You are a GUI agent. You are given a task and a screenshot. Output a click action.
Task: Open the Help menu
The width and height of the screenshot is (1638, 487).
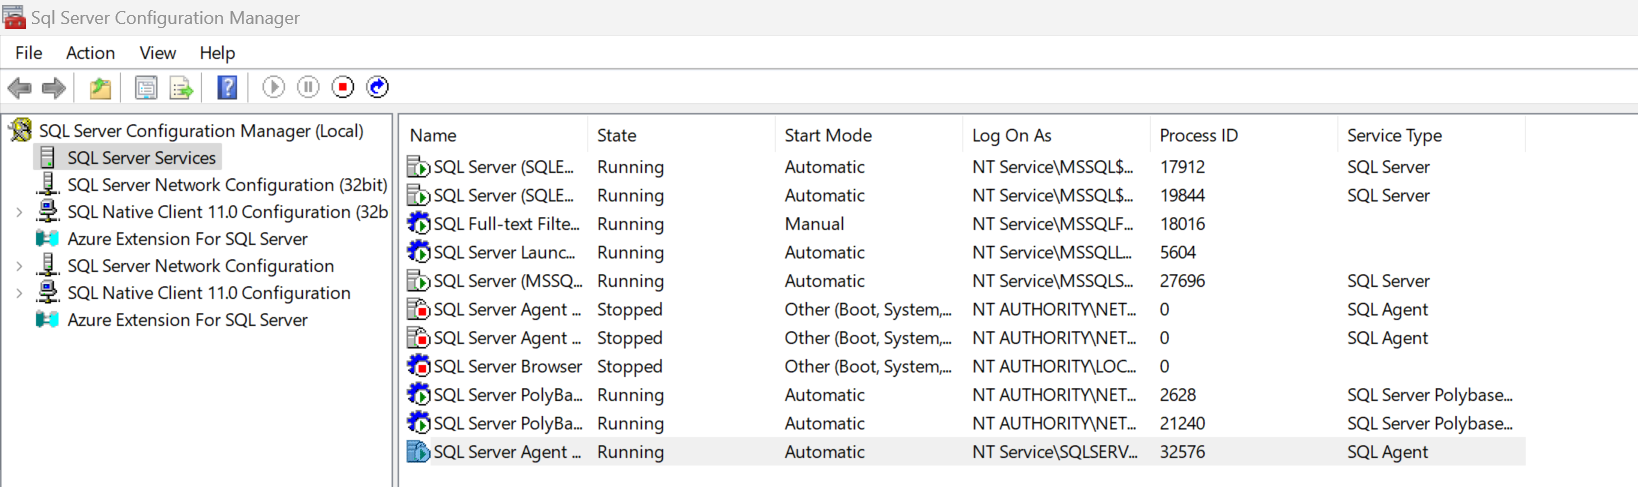(x=217, y=53)
